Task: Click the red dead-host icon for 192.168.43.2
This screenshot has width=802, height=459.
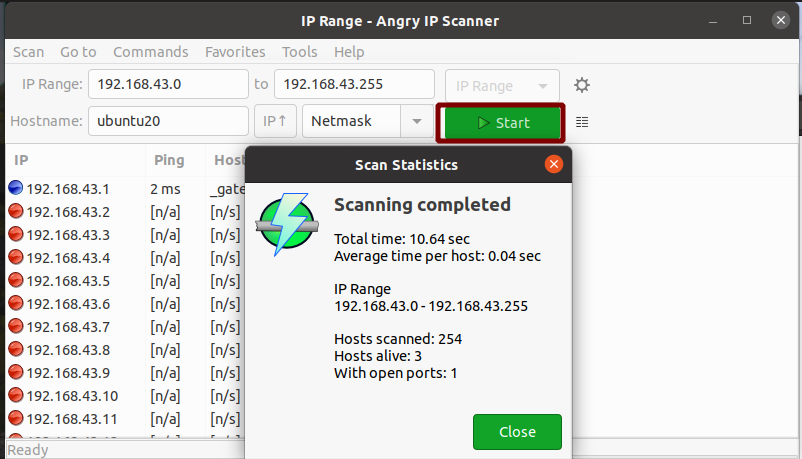Action: [x=15, y=211]
